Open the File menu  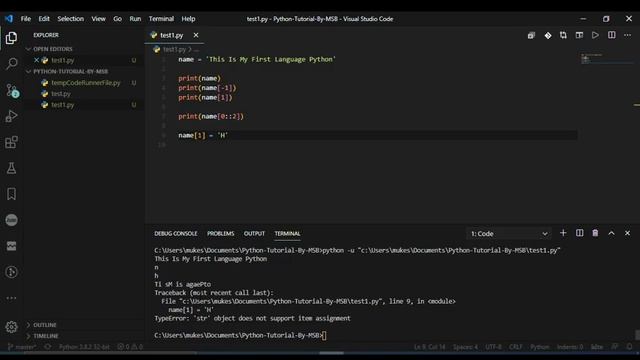pyautogui.click(x=26, y=19)
